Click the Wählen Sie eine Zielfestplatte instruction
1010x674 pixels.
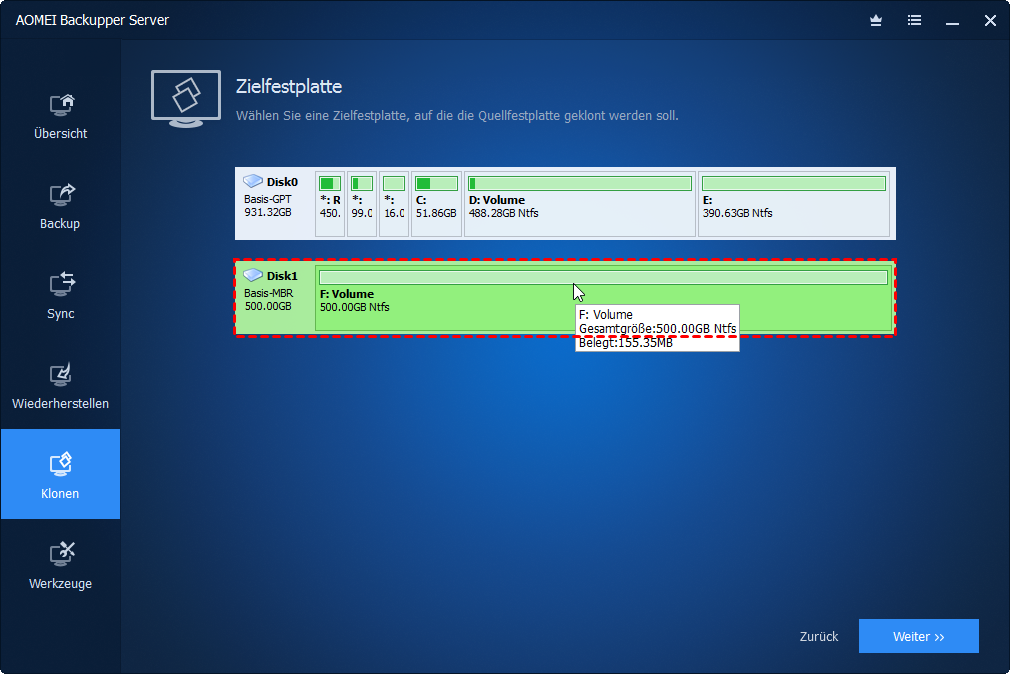[457, 116]
